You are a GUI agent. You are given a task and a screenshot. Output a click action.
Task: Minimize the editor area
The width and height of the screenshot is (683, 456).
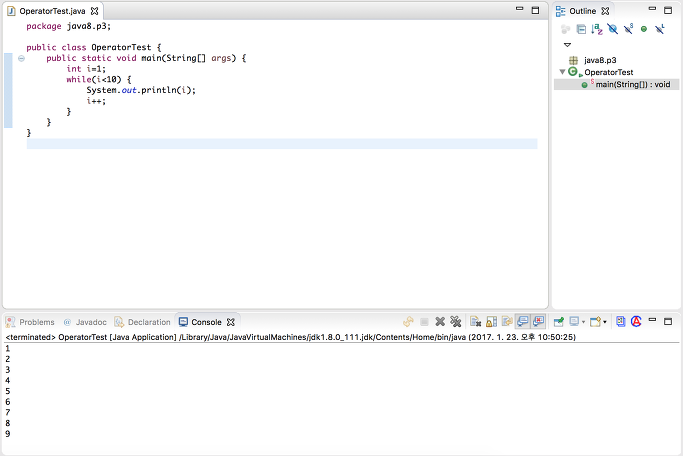519,9
